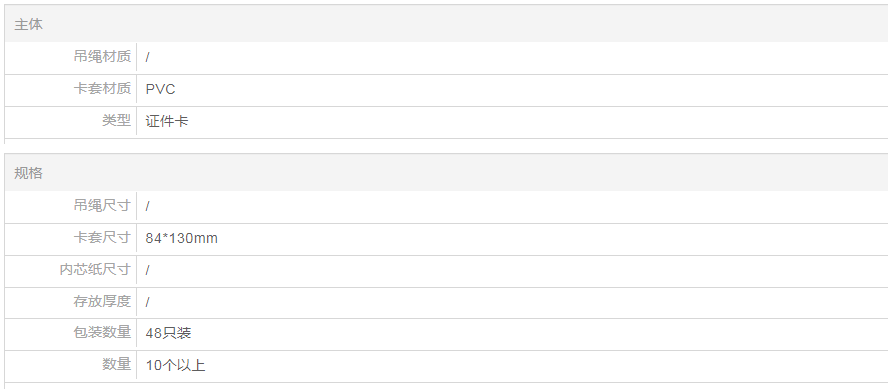Click the slash value beside 内芯纸尺寸
The image size is (894, 389).
(147, 270)
